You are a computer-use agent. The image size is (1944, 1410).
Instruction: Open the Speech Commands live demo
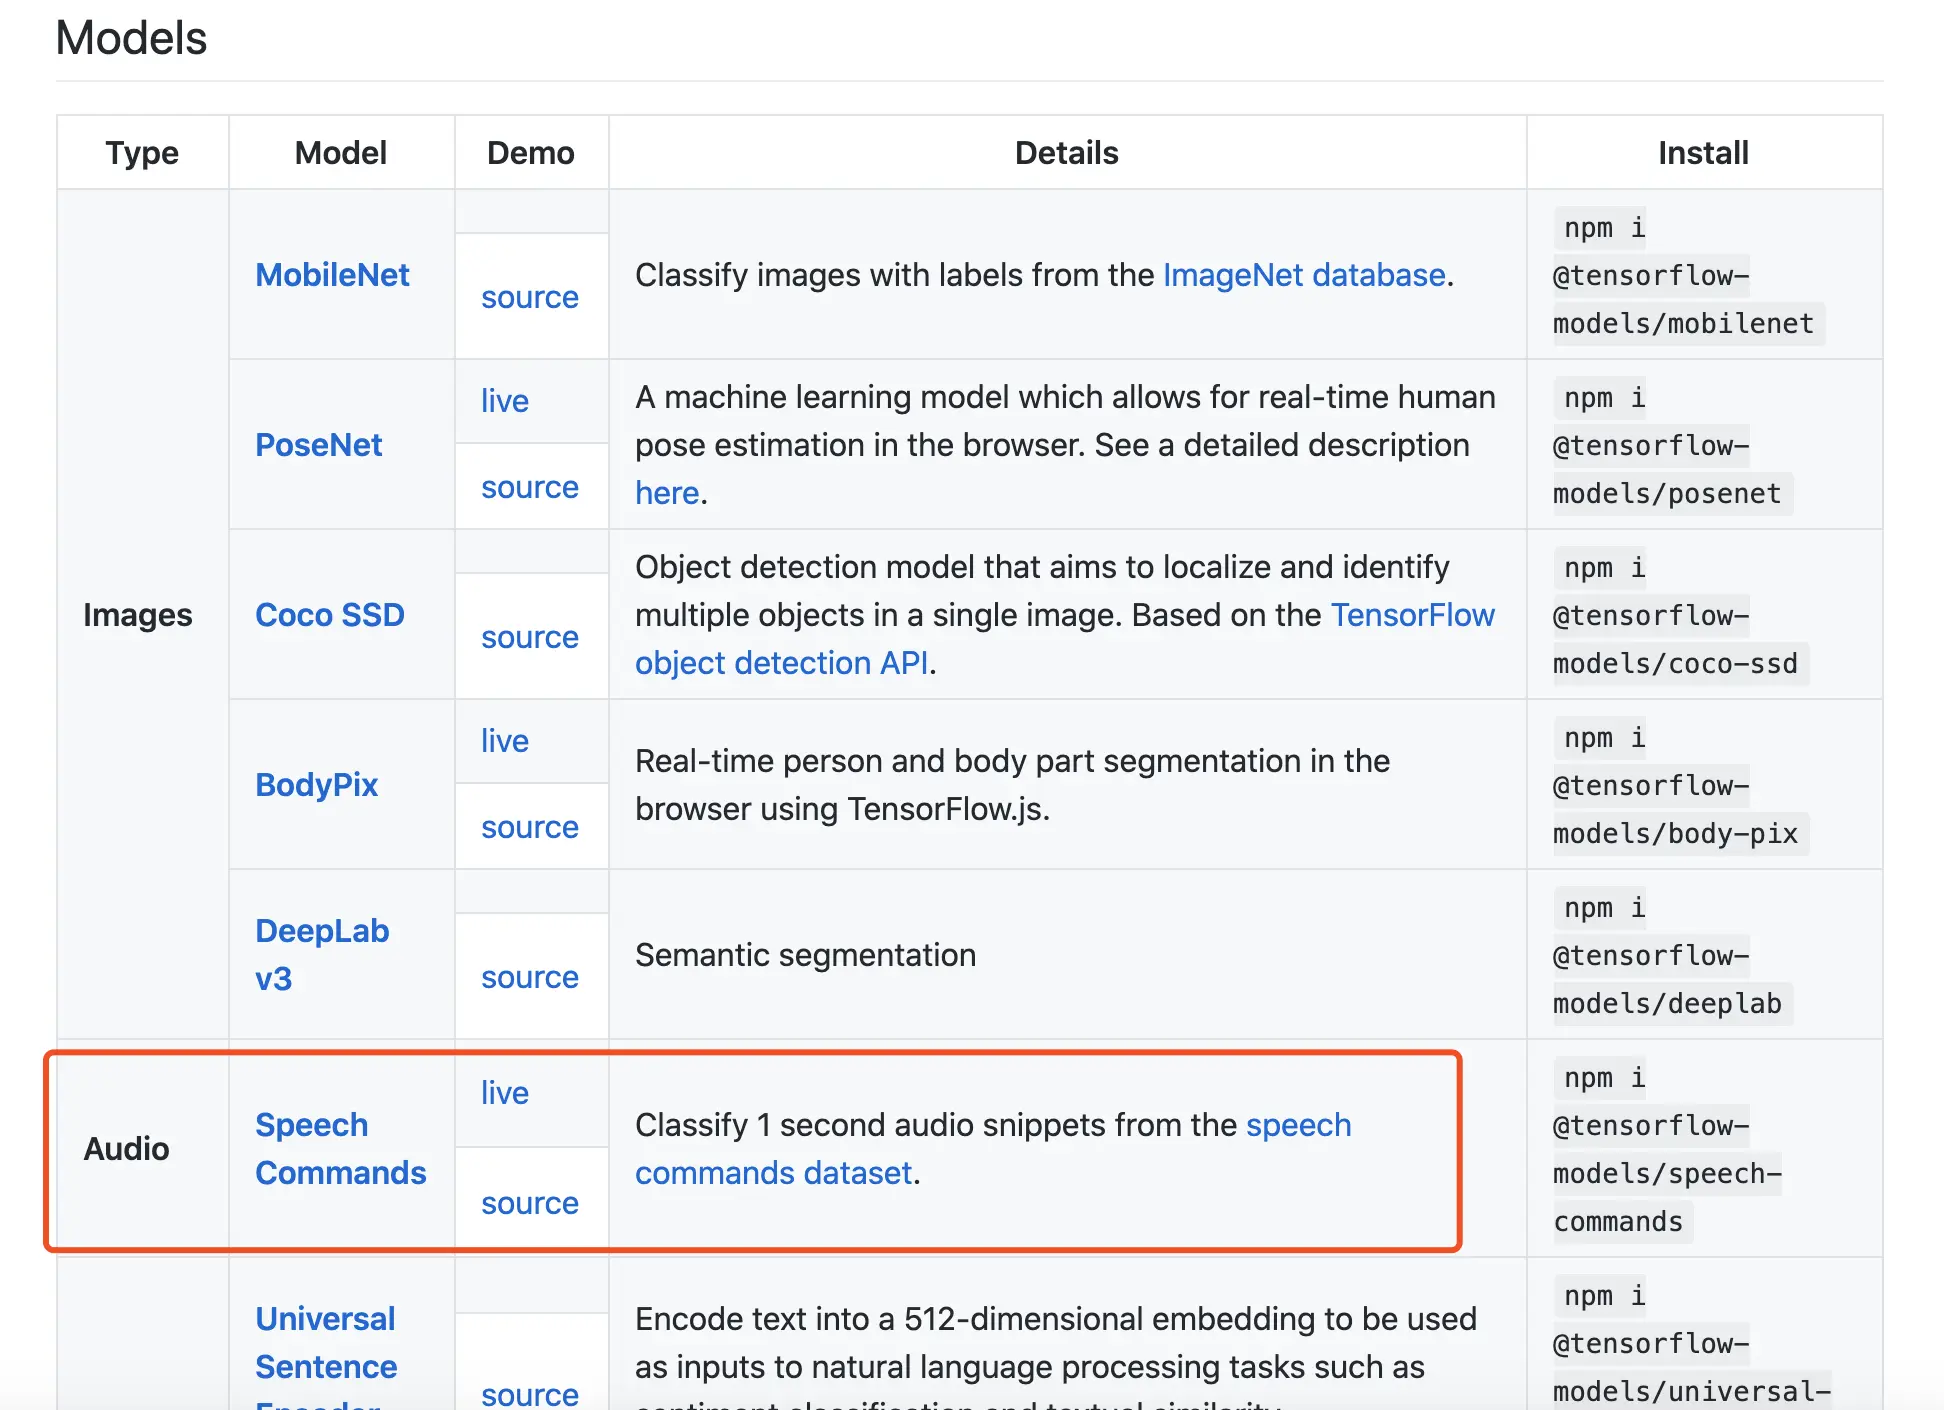(504, 1093)
